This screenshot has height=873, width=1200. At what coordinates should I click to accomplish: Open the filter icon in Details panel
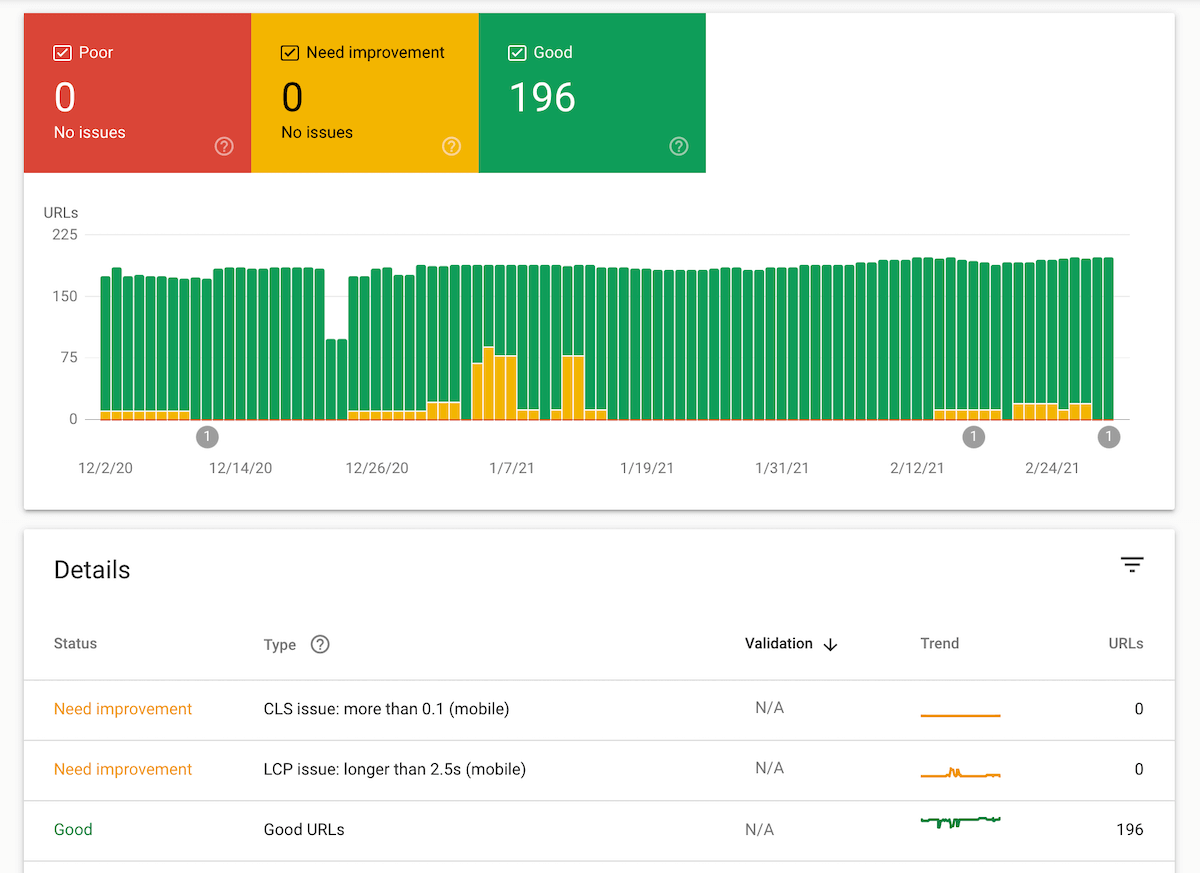pos(1132,565)
